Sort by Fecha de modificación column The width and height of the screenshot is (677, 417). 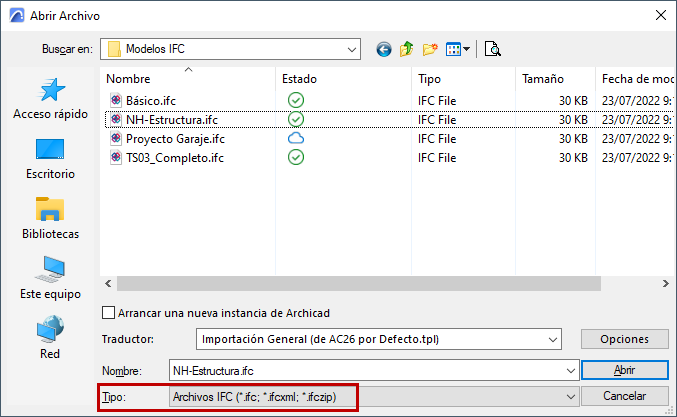(x=637, y=79)
